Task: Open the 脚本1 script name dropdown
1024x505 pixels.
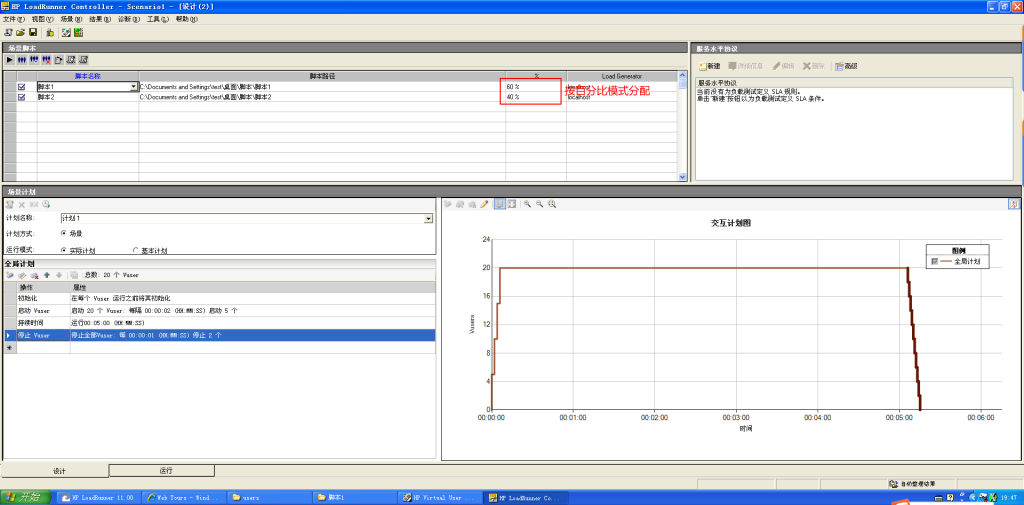Action: pyautogui.click(x=134, y=87)
